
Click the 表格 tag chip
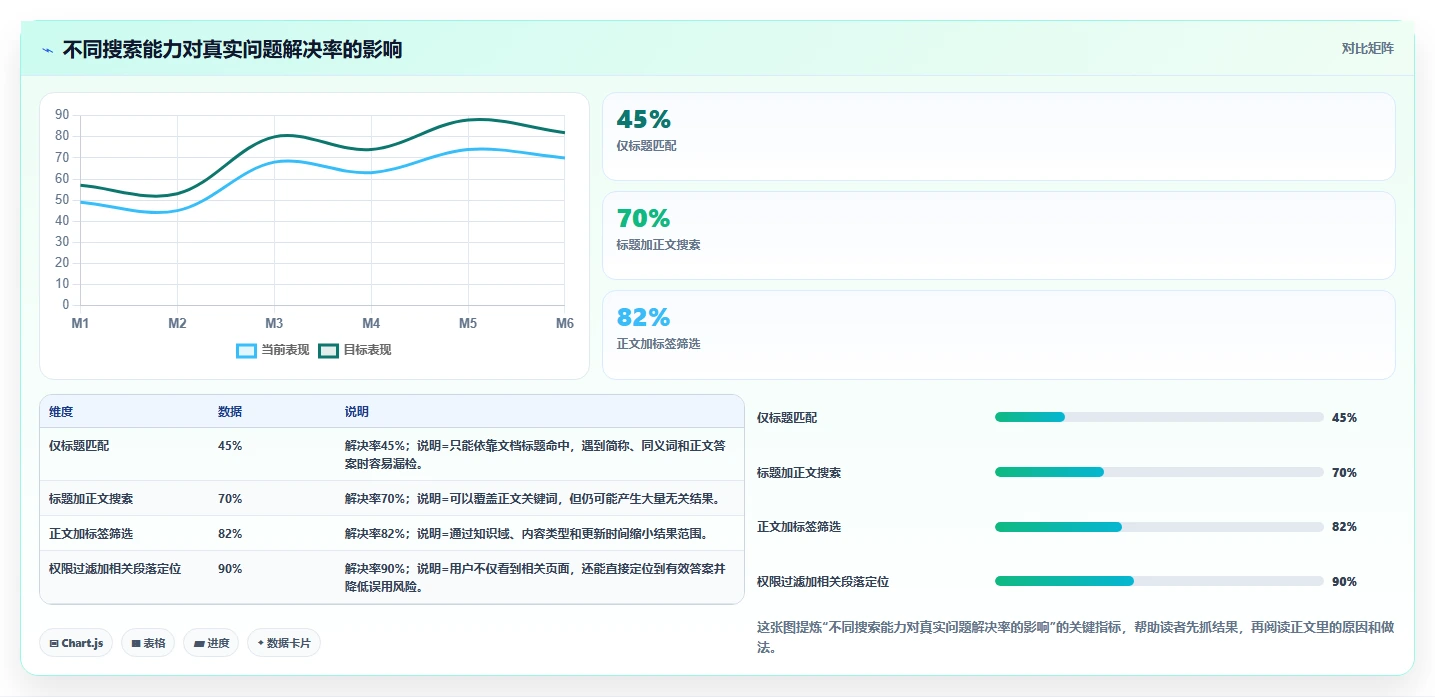pyautogui.click(x=148, y=643)
